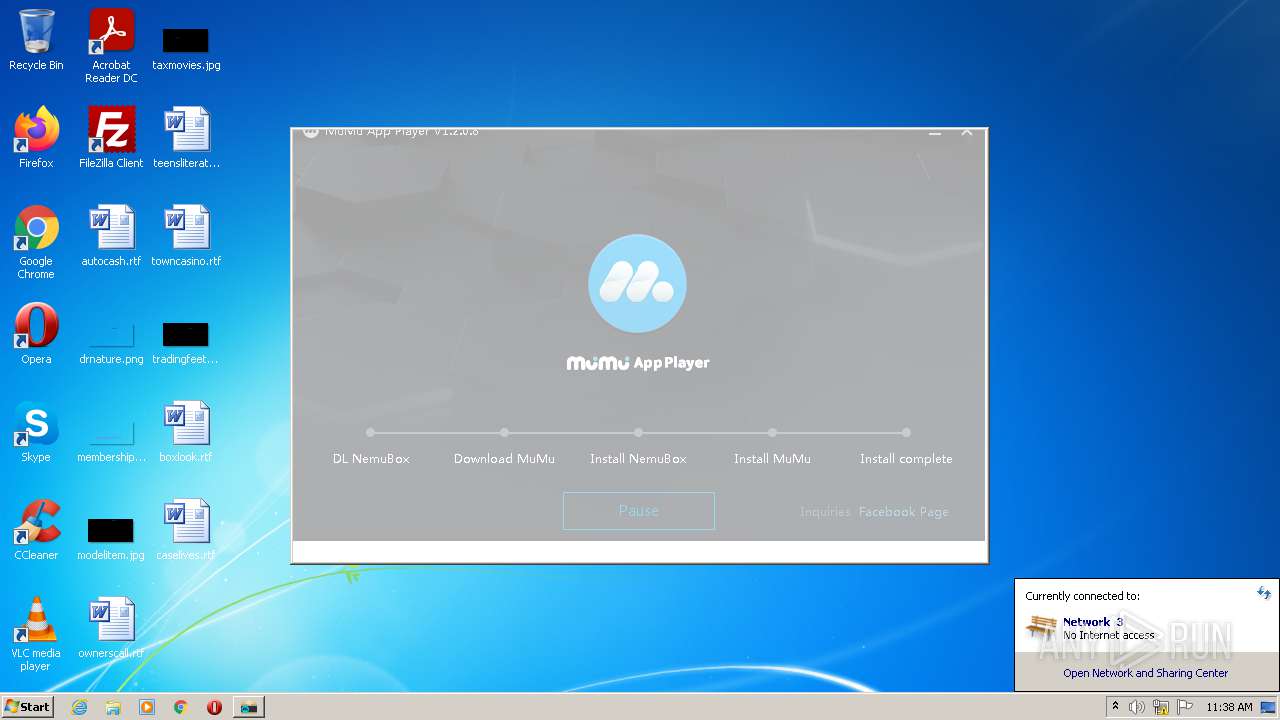Image resolution: width=1280 pixels, height=720 pixels.
Task: Launch VLC media player shortcut
Action: (x=36, y=634)
